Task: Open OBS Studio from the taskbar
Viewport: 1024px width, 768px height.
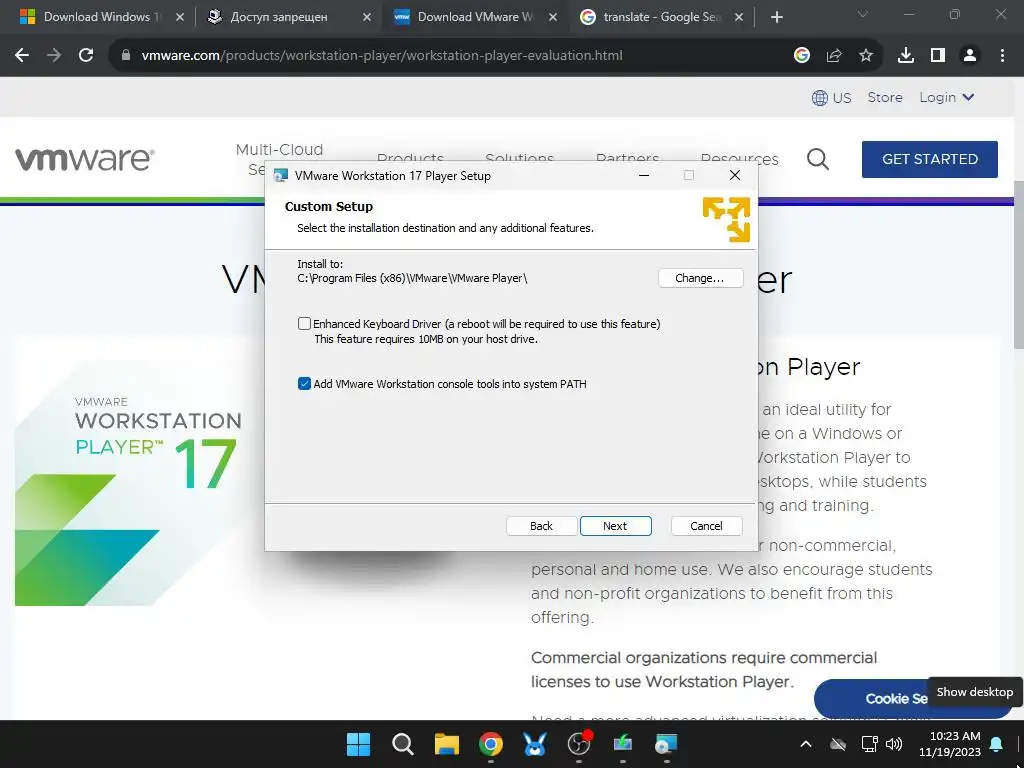Action: pos(579,744)
